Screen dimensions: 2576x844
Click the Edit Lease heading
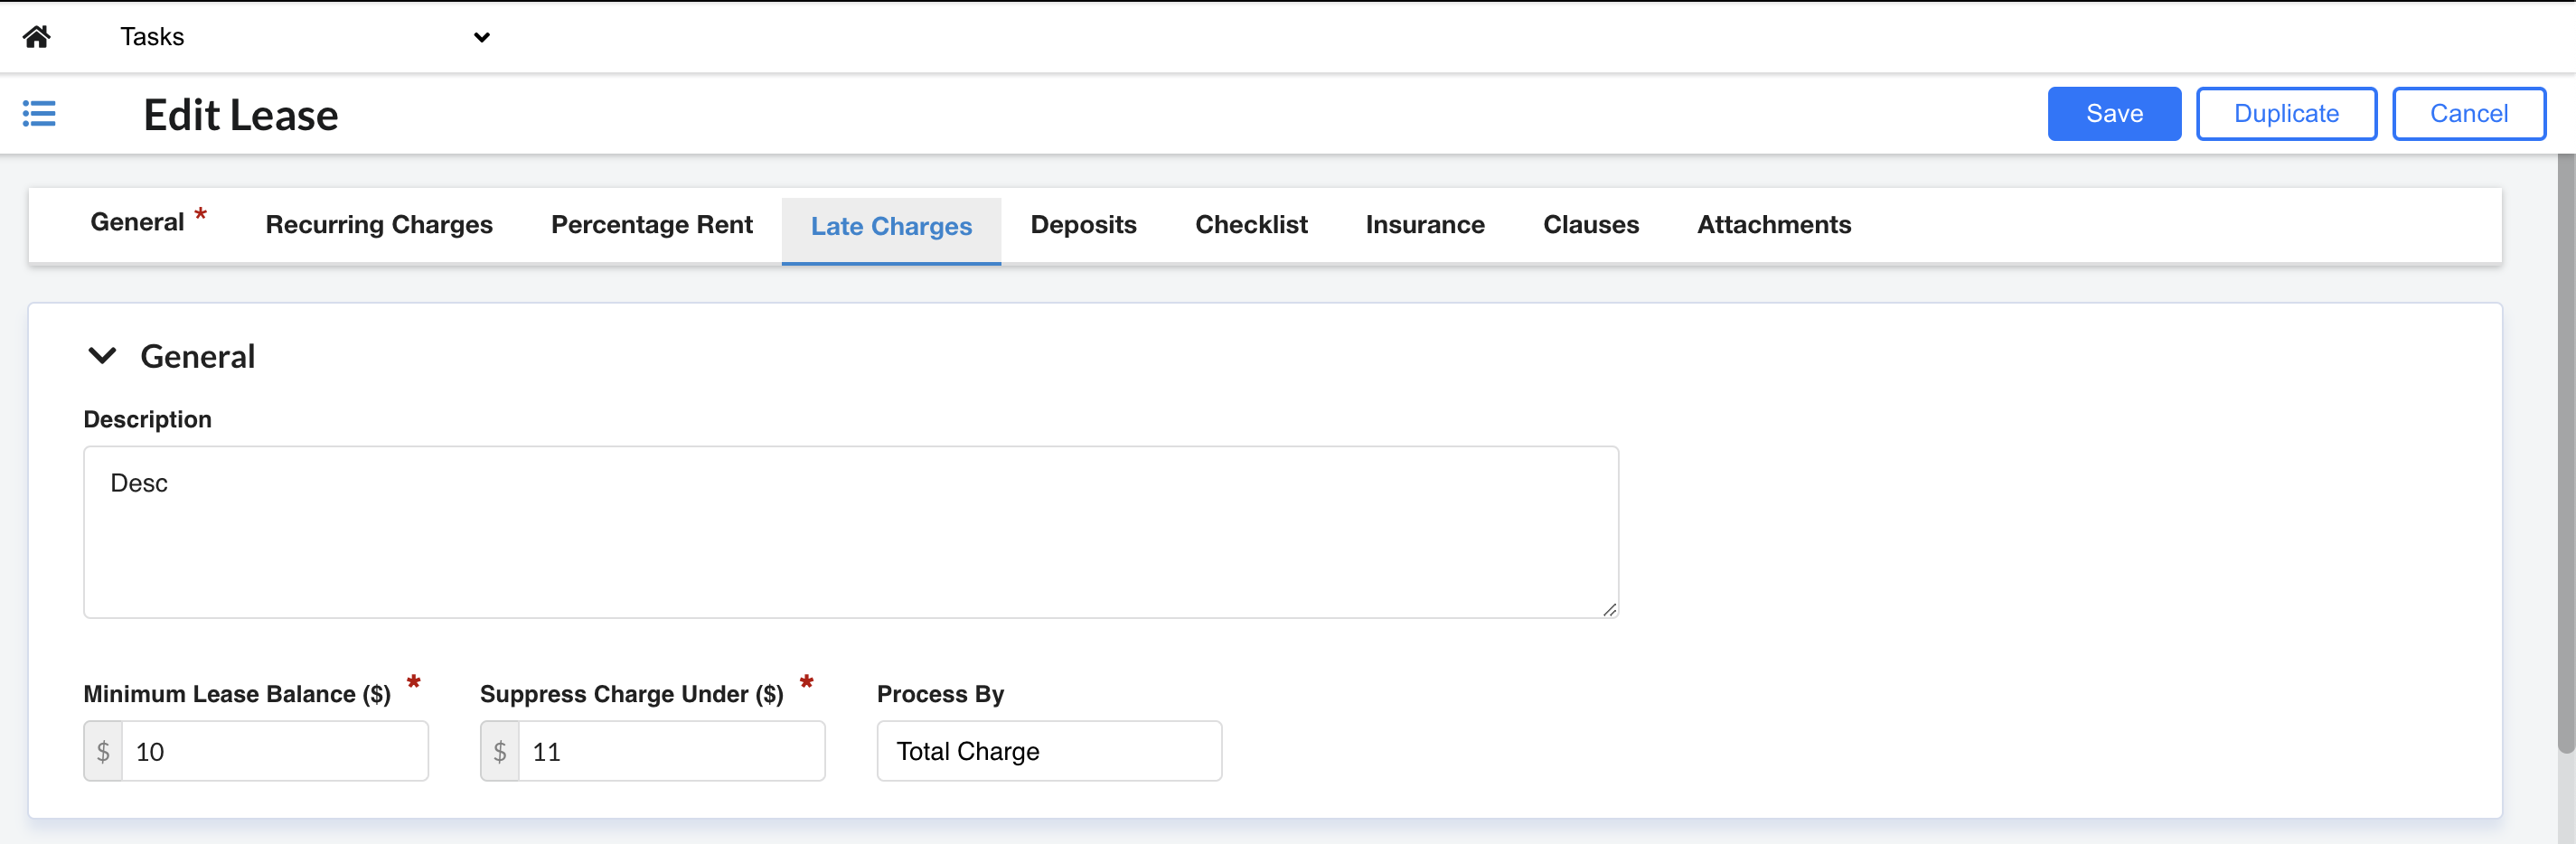(x=241, y=115)
